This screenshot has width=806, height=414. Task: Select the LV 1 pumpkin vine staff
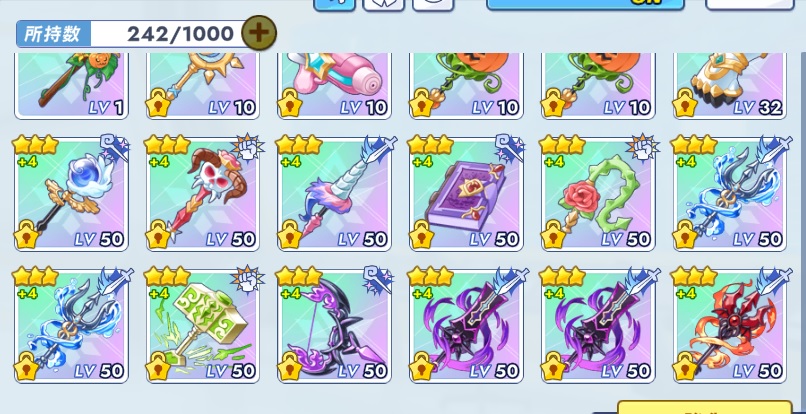pyautogui.click(x=71, y=86)
